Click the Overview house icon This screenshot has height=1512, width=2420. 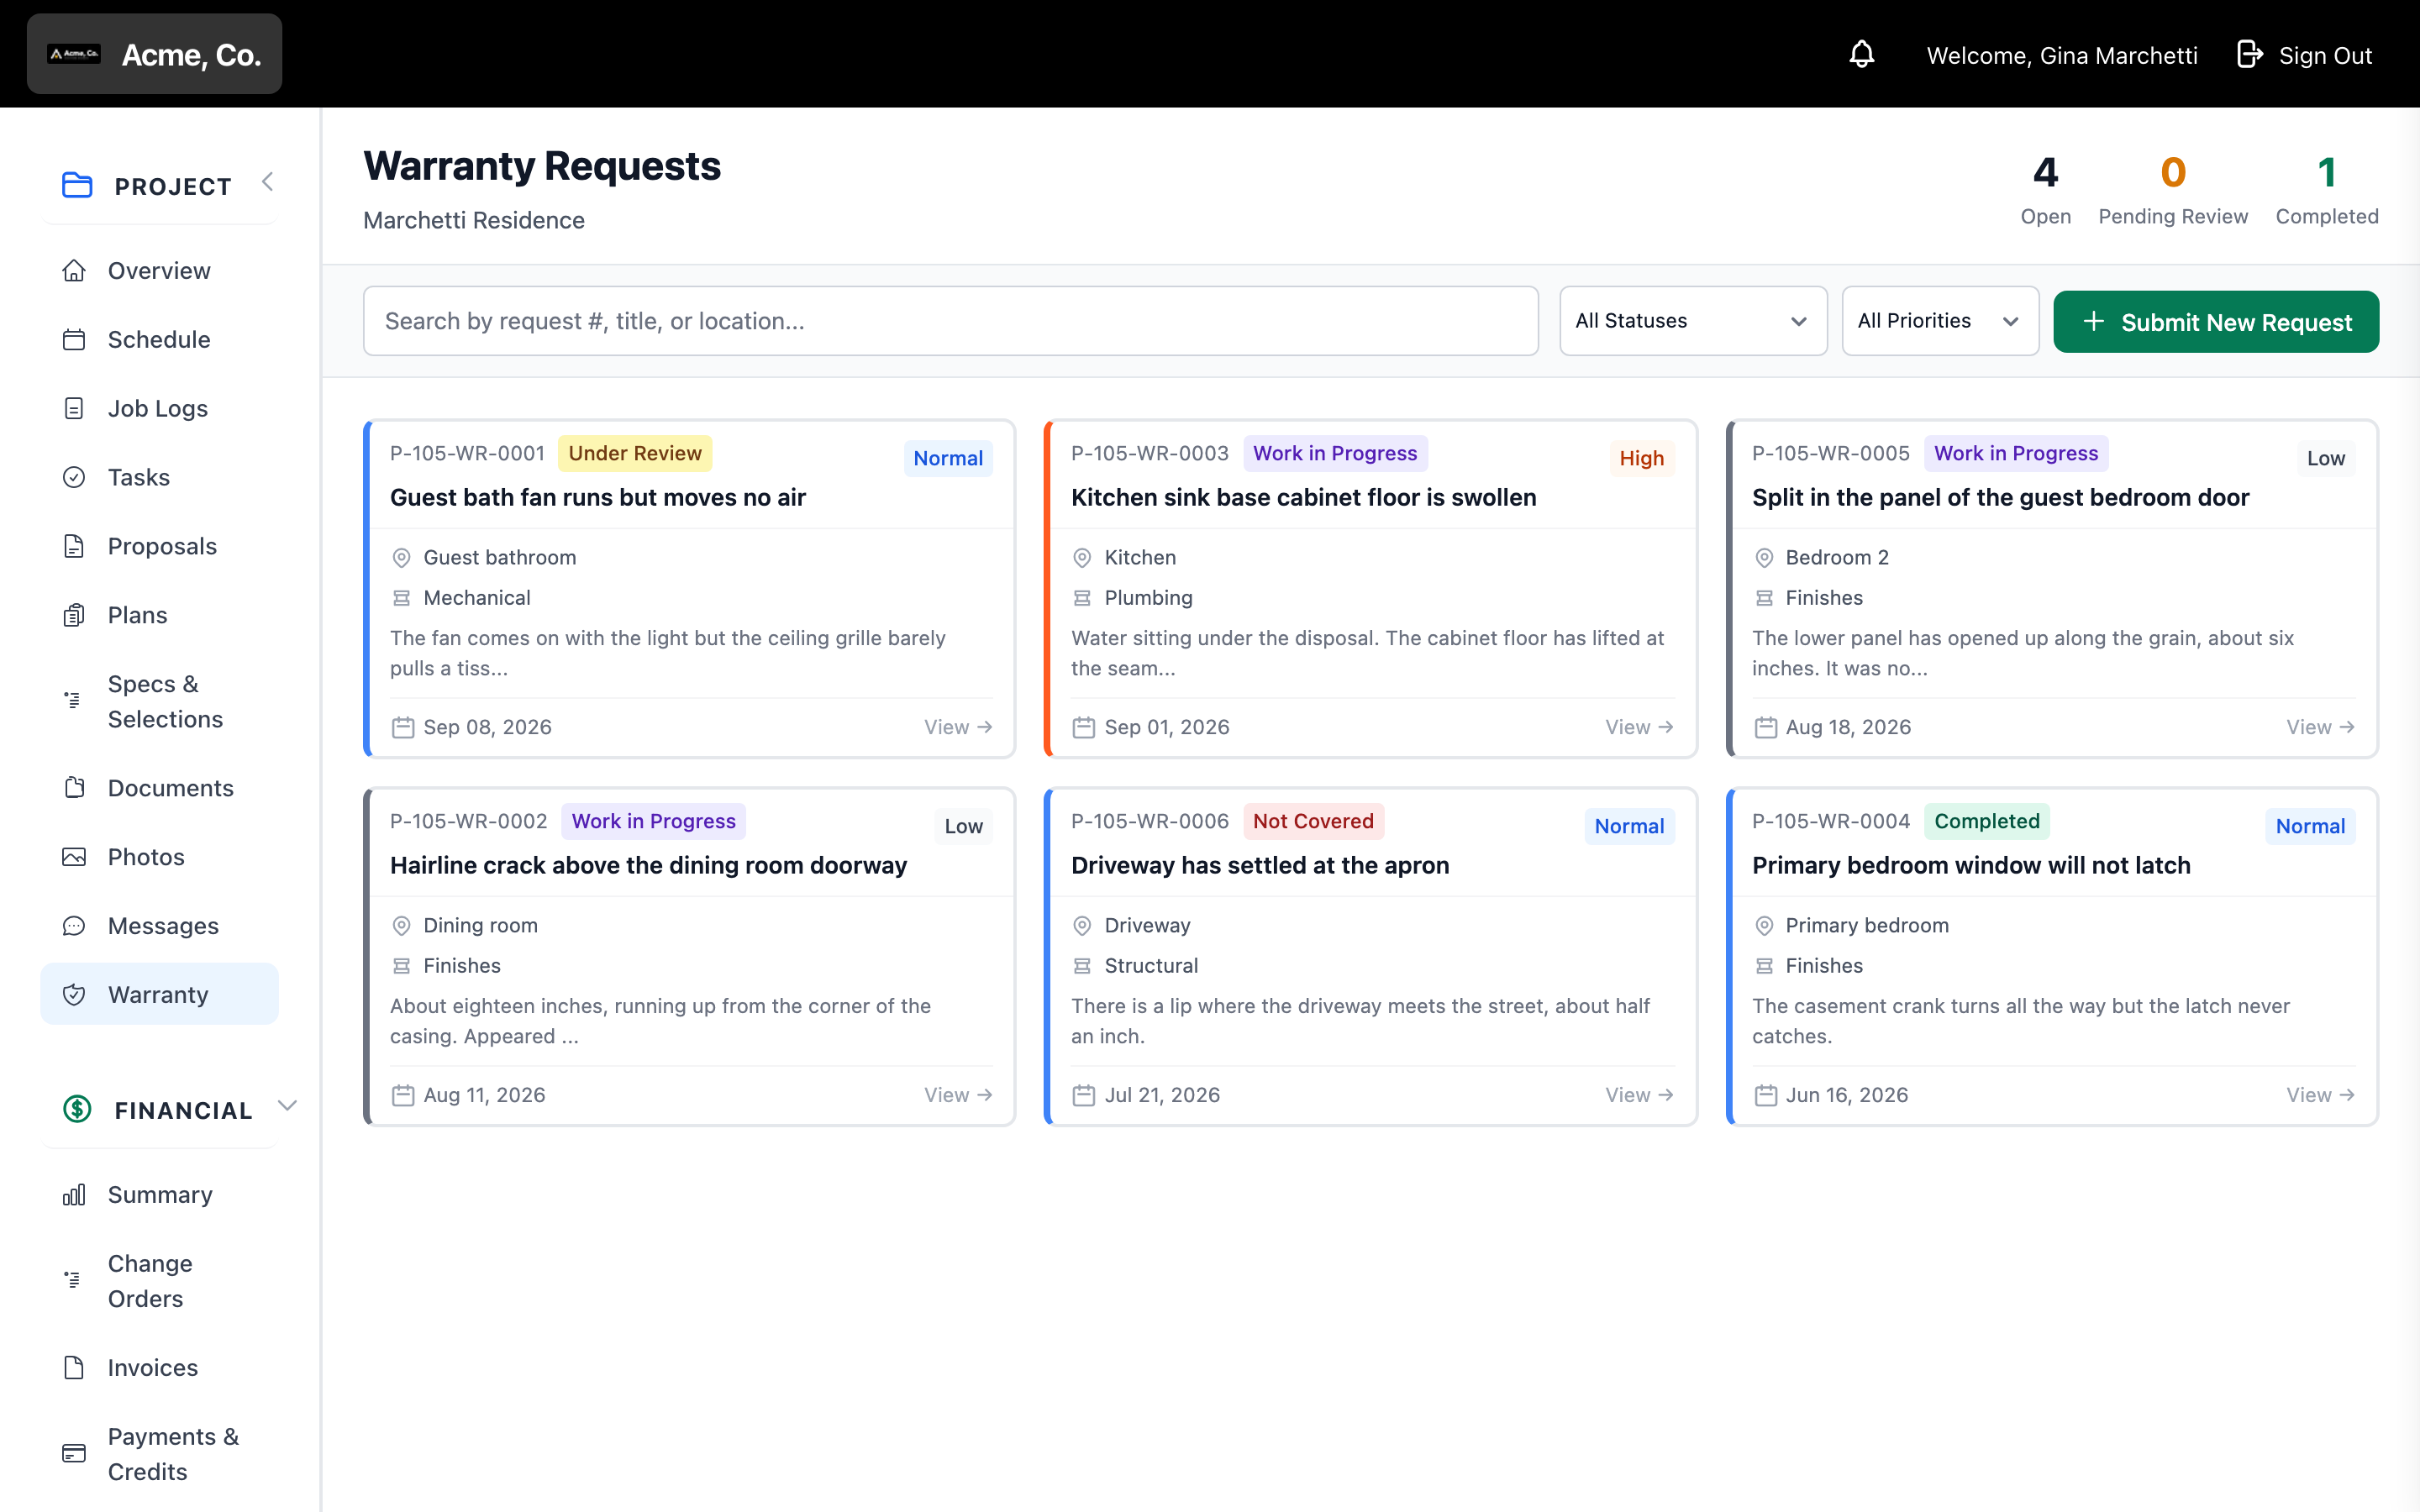pos(74,270)
